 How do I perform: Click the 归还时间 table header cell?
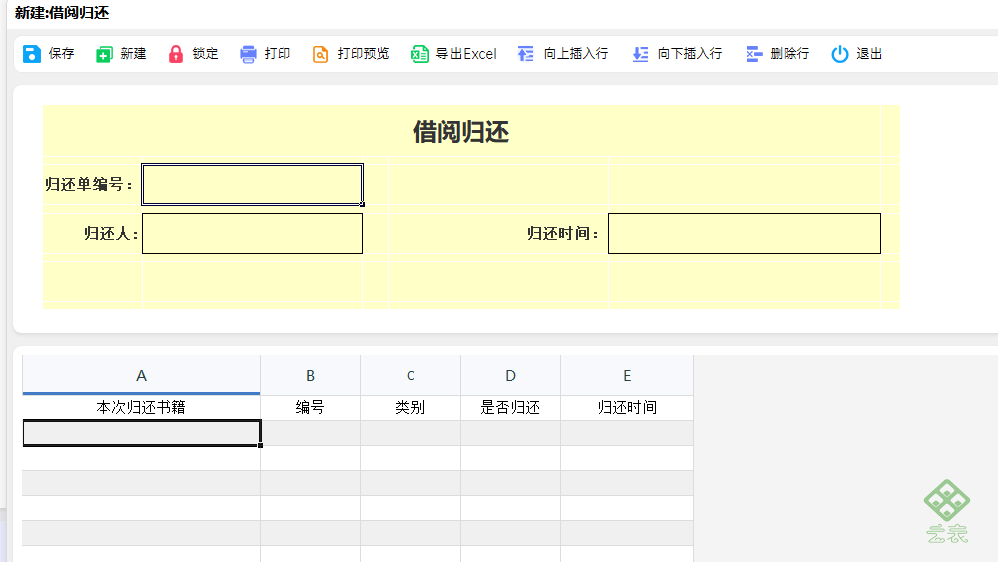(627, 407)
